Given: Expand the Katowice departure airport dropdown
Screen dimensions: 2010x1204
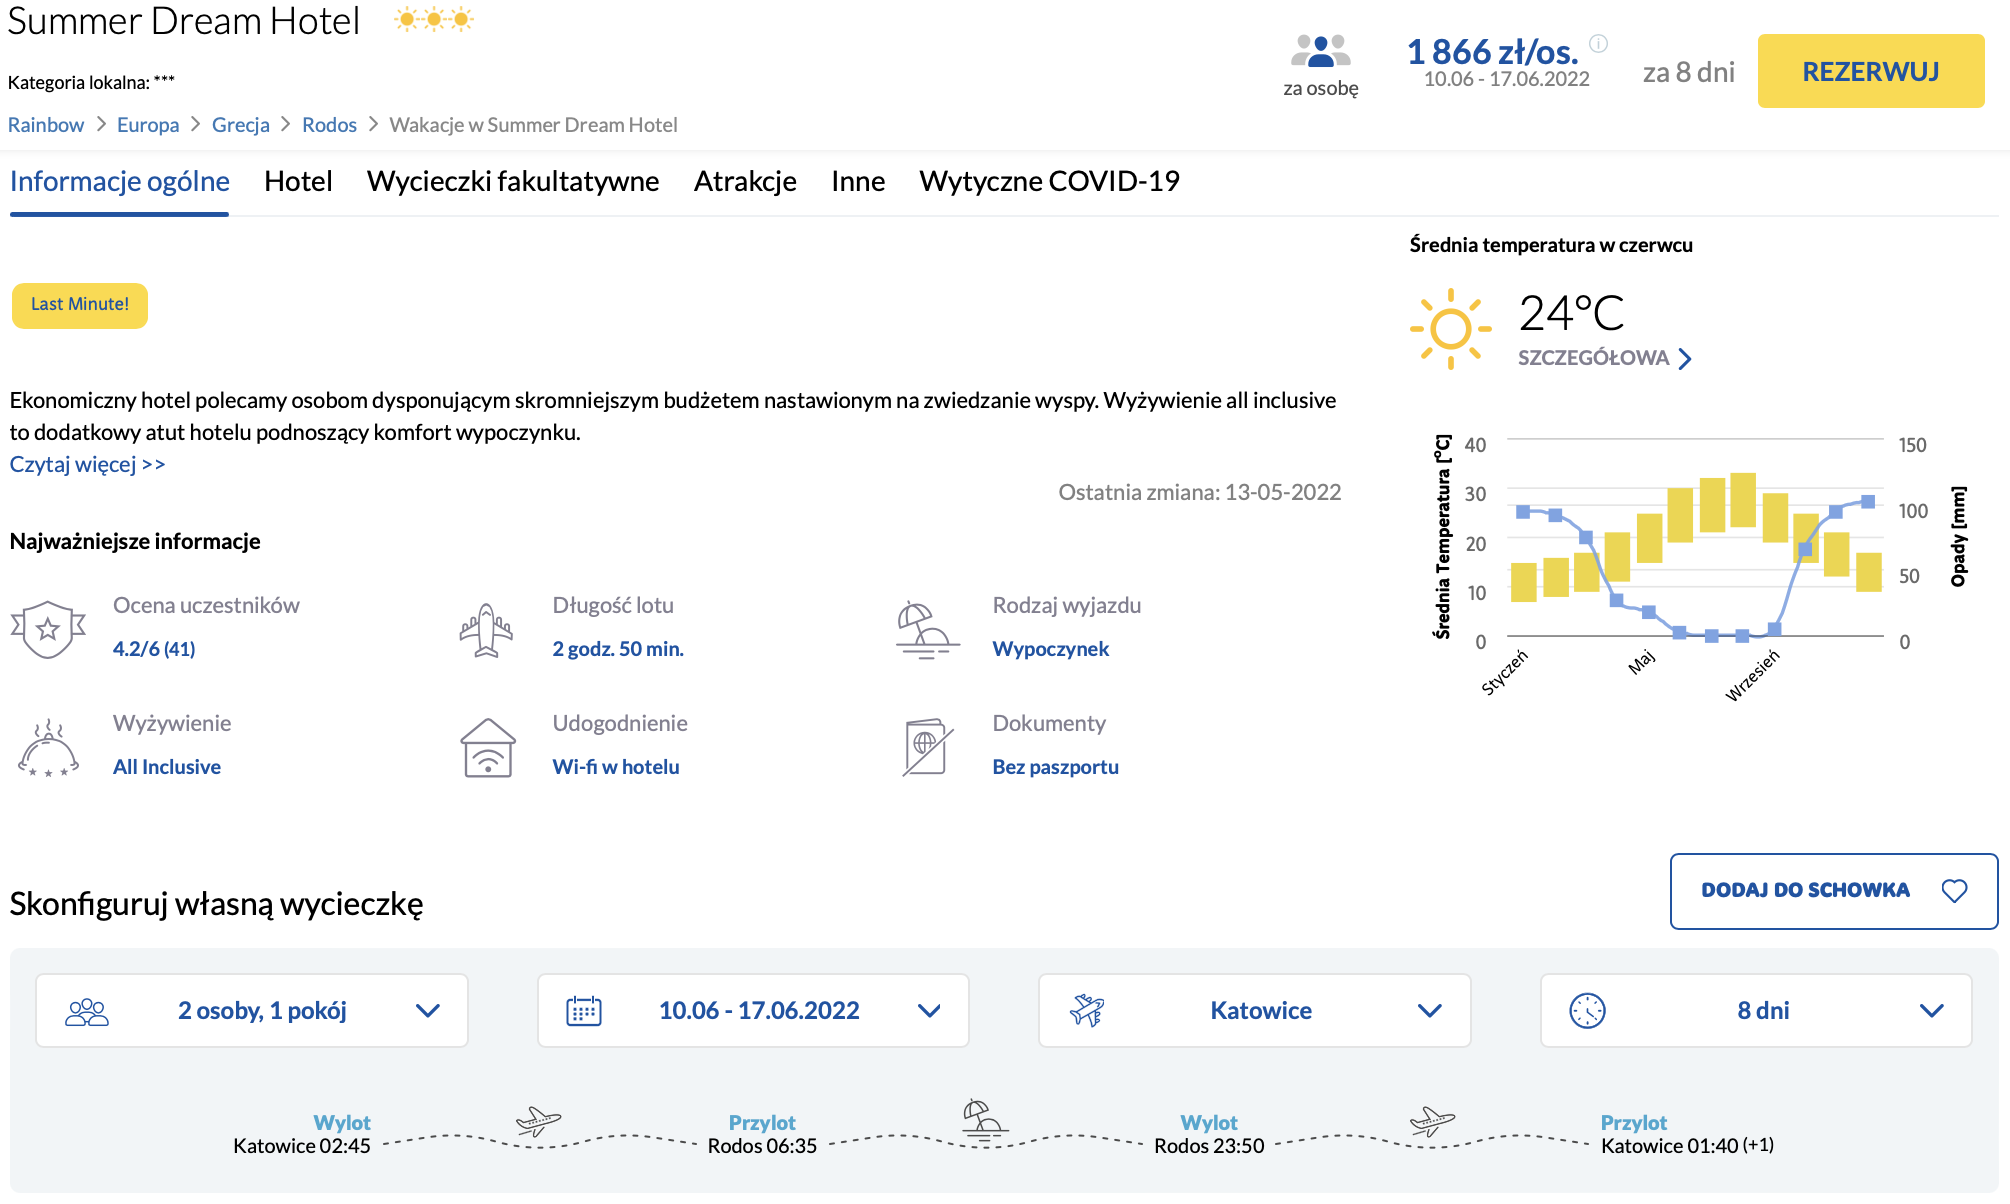Looking at the screenshot, I should (x=1255, y=1011).
